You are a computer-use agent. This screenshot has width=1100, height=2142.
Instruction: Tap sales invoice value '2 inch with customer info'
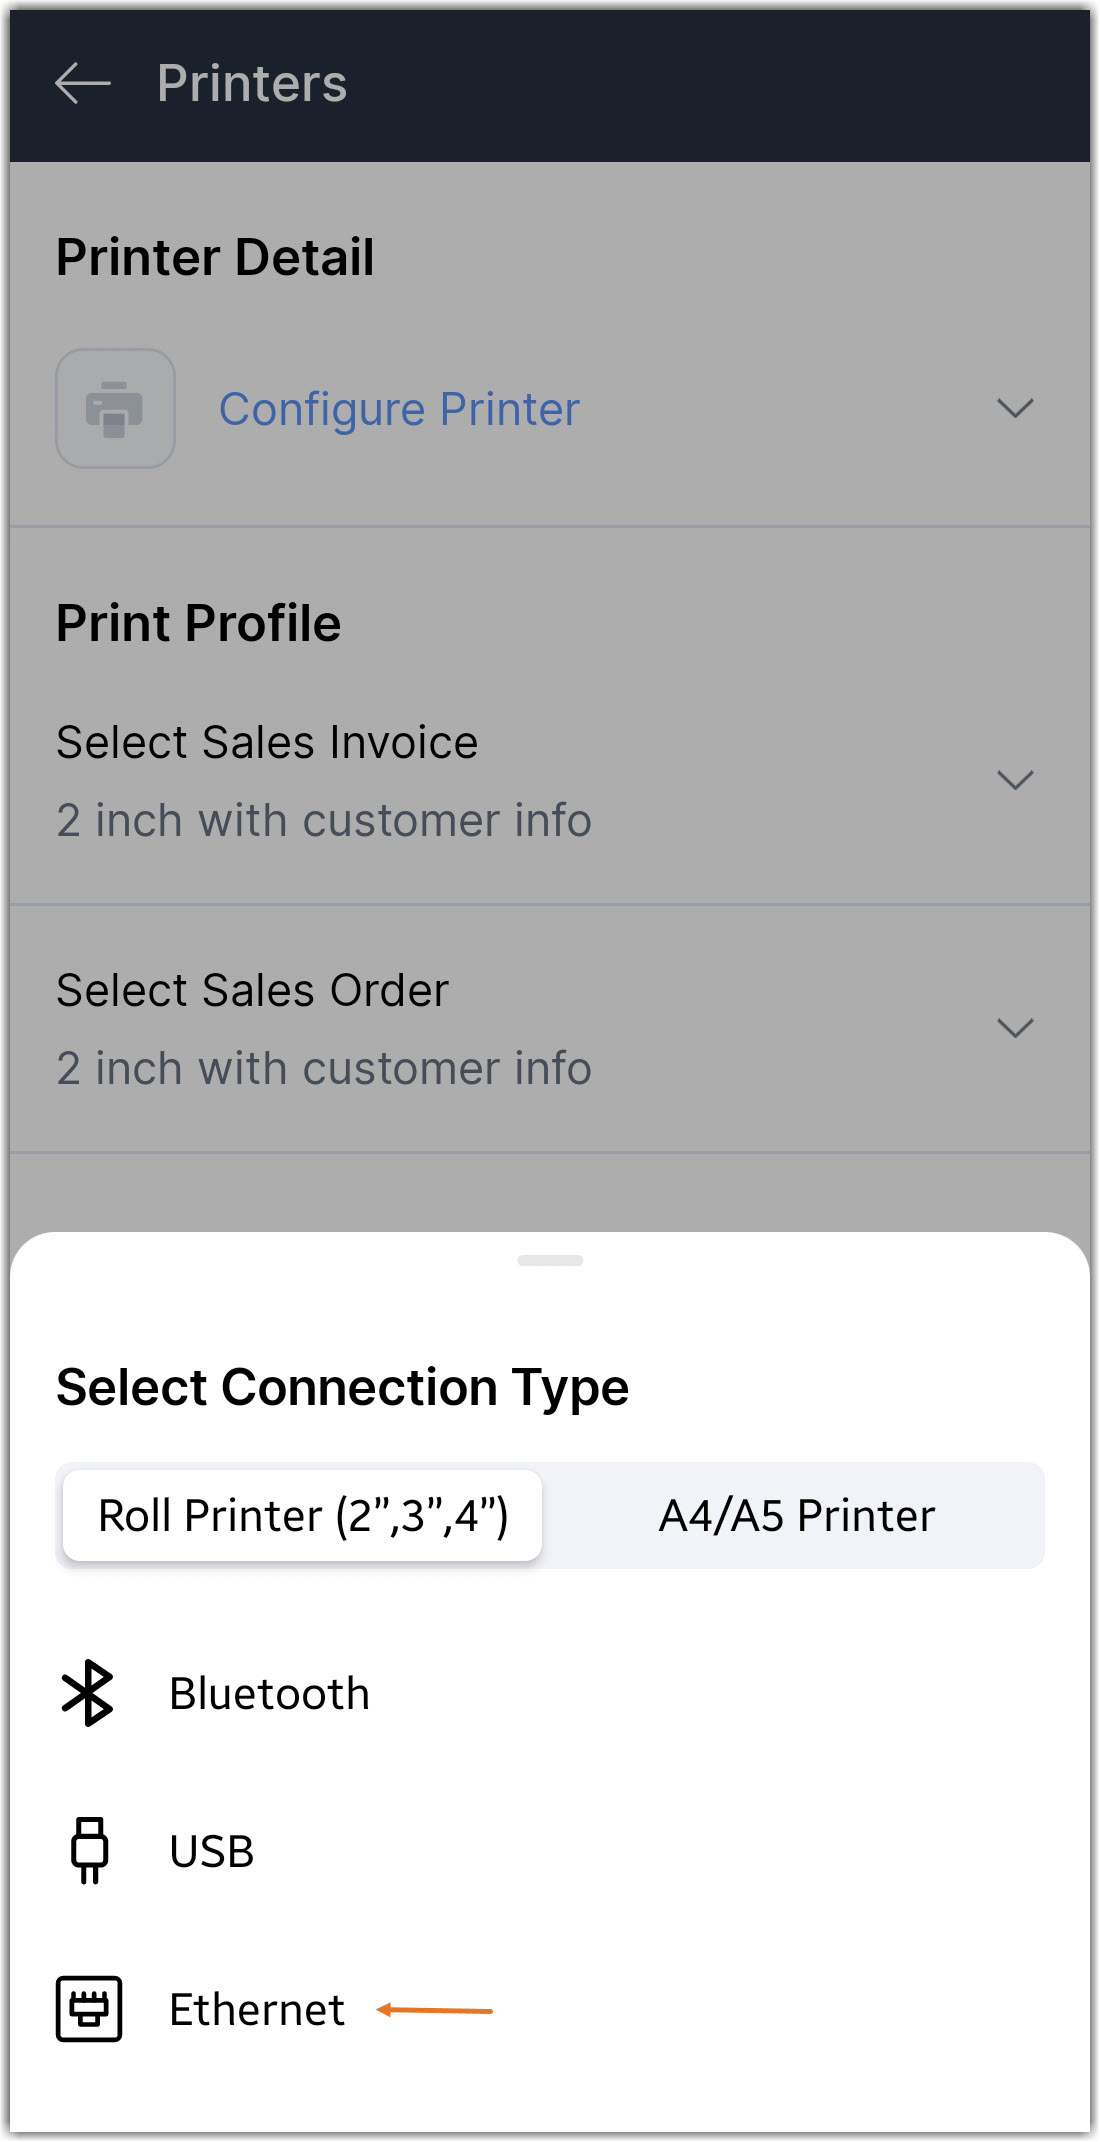click(x=323, y=820)
